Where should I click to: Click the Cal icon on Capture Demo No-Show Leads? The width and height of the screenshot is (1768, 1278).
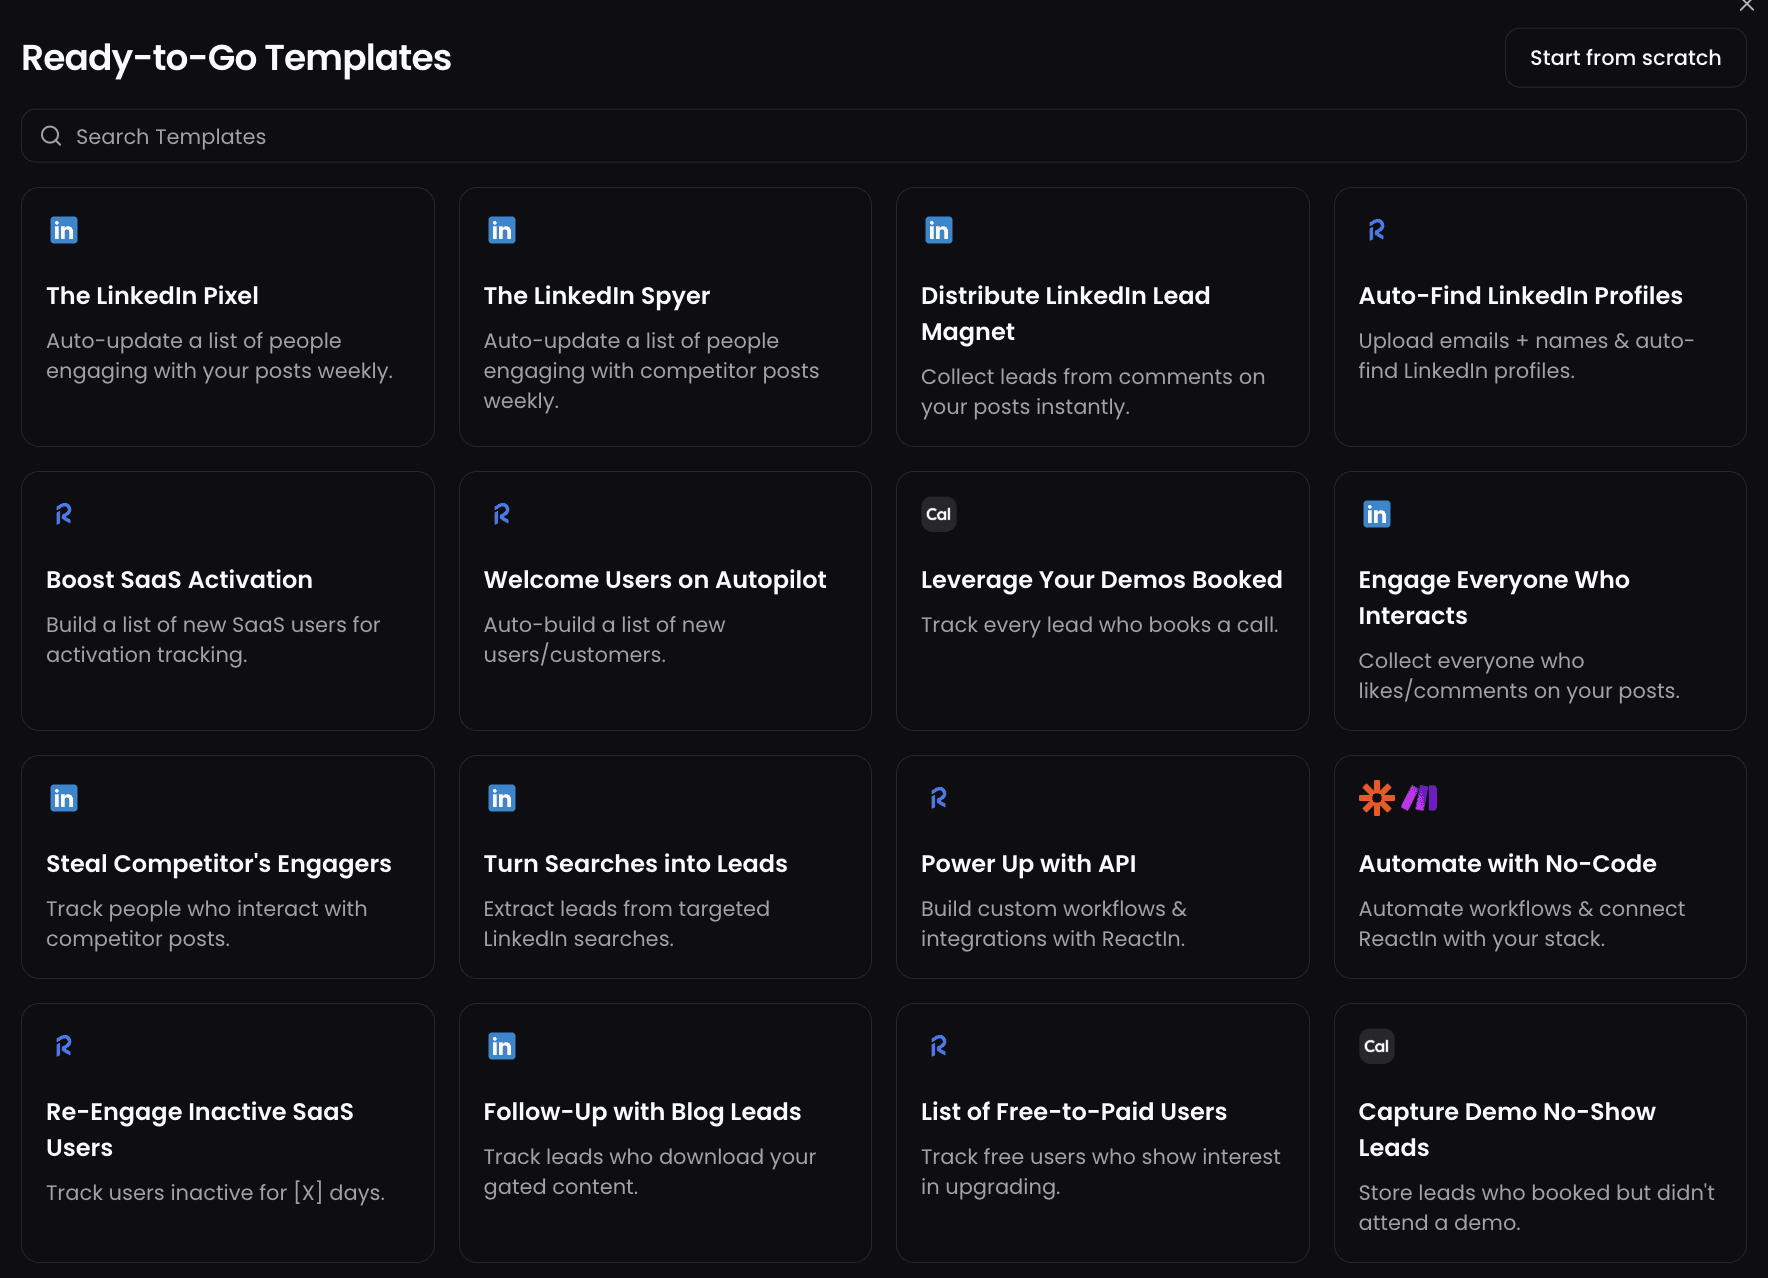click(x=1375, y=1045)
